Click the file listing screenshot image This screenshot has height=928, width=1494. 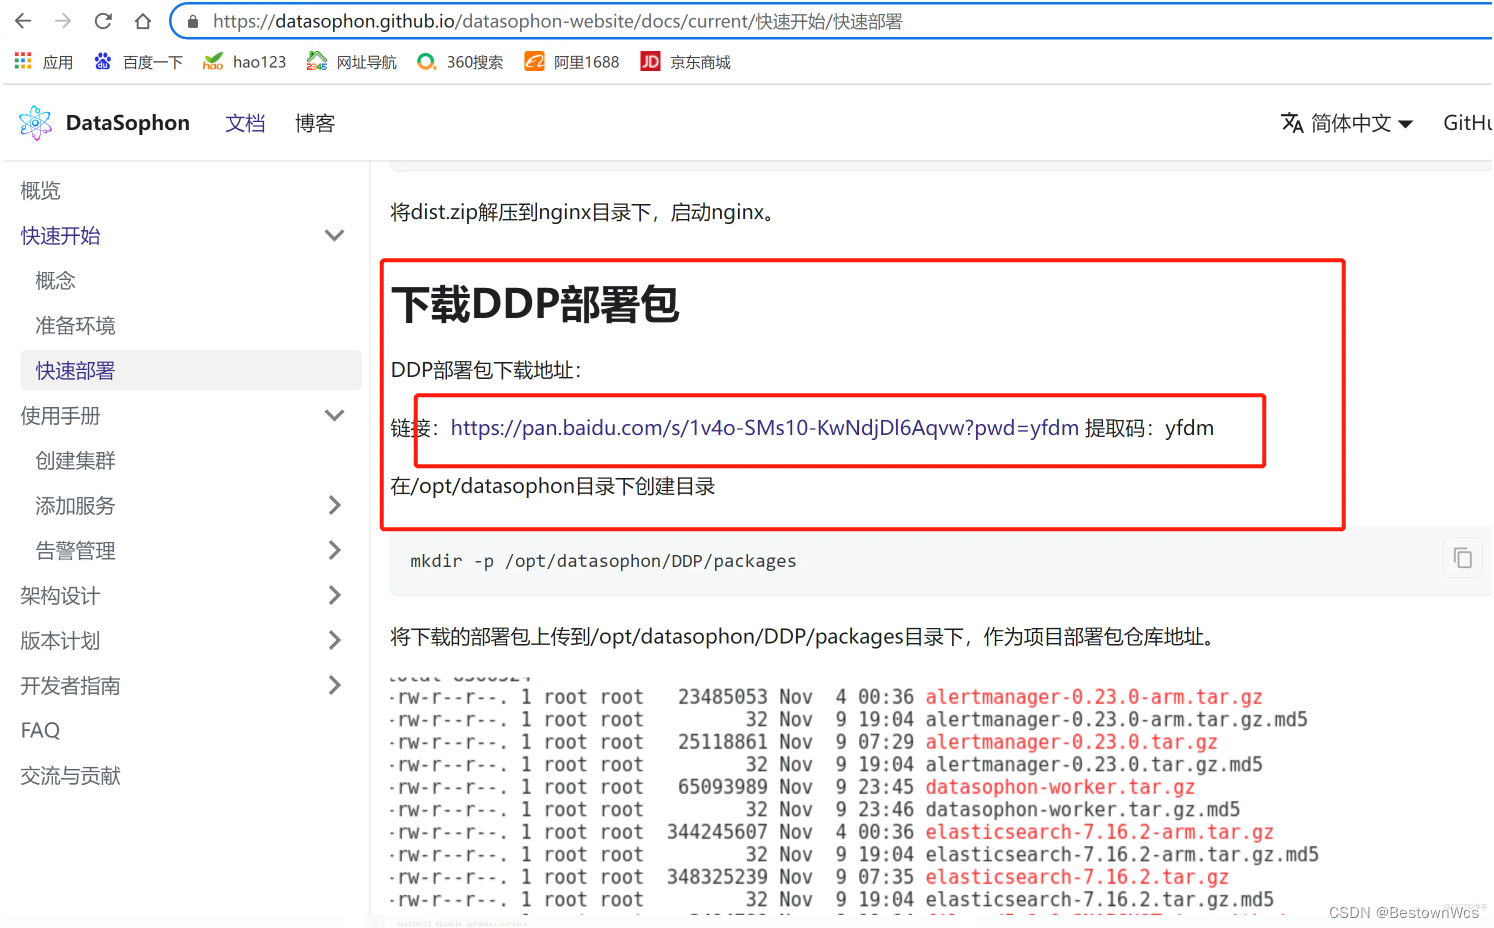[855, 797]
